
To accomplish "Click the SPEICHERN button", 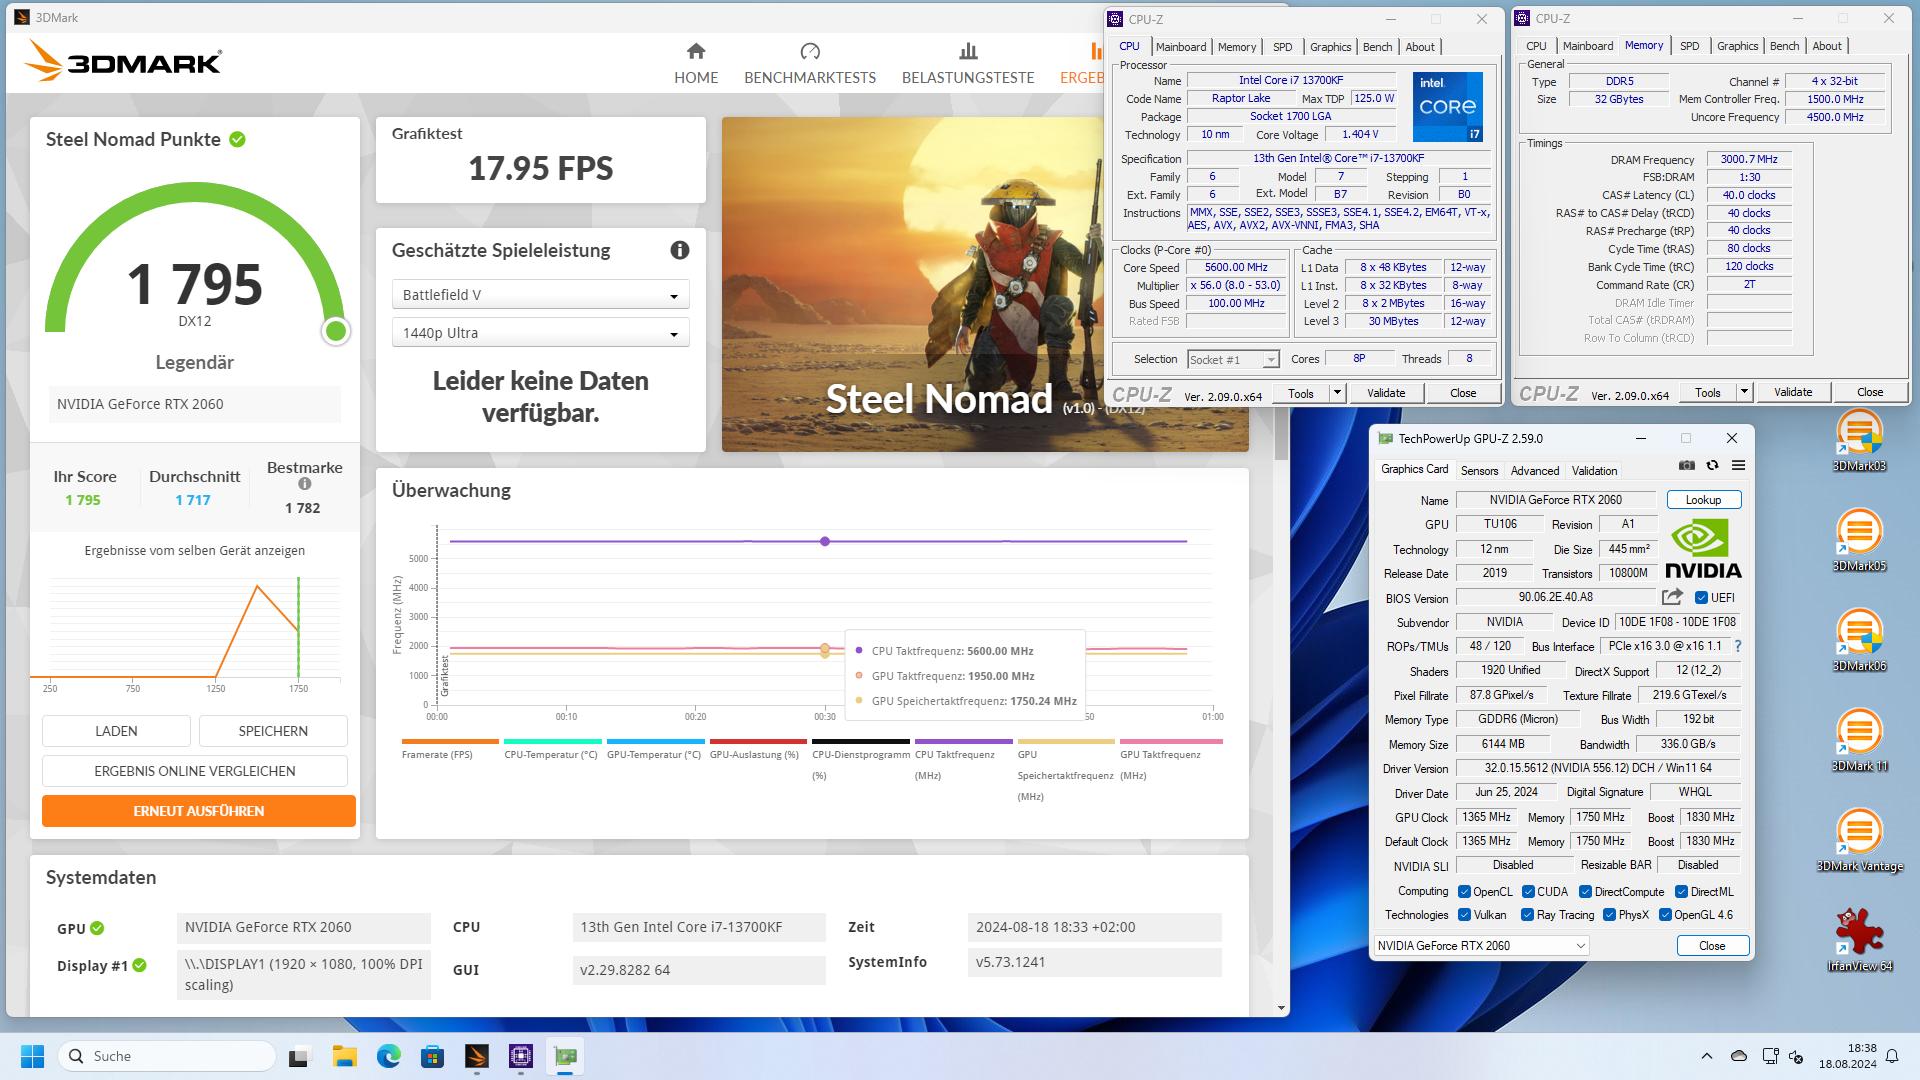I will (273, 731).
